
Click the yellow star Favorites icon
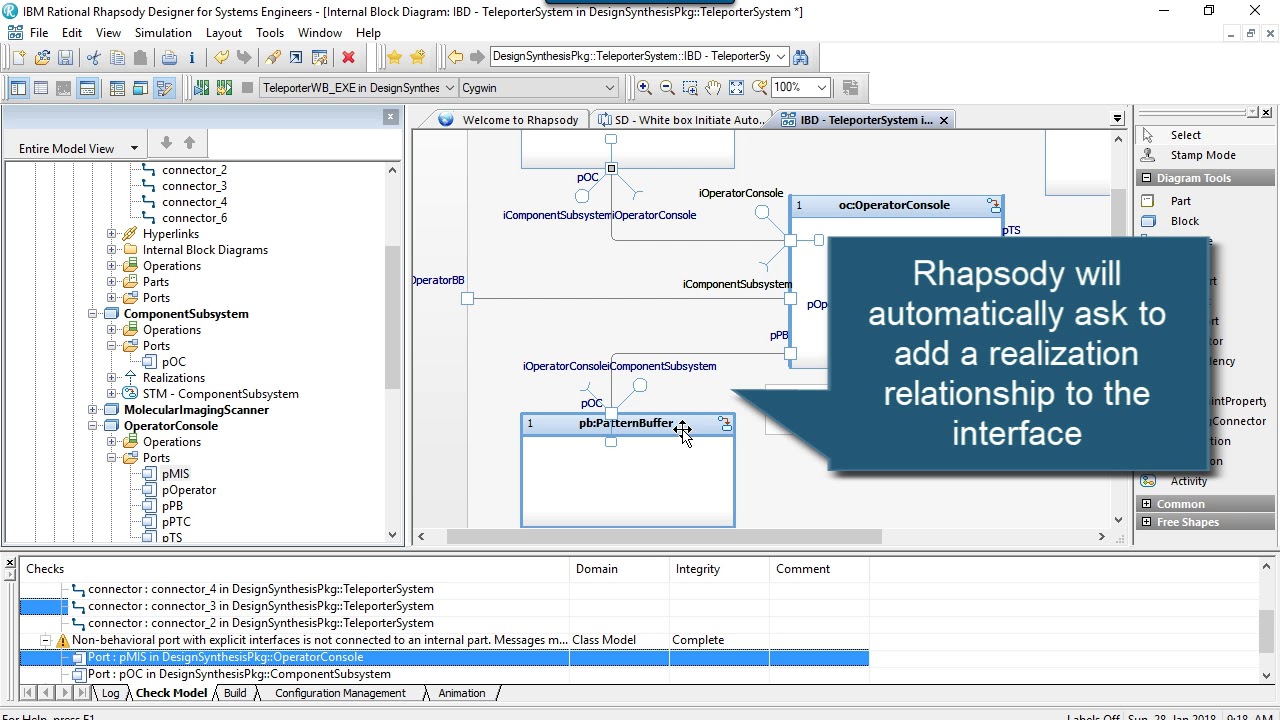pyautogui.click(x=394, y=58)
